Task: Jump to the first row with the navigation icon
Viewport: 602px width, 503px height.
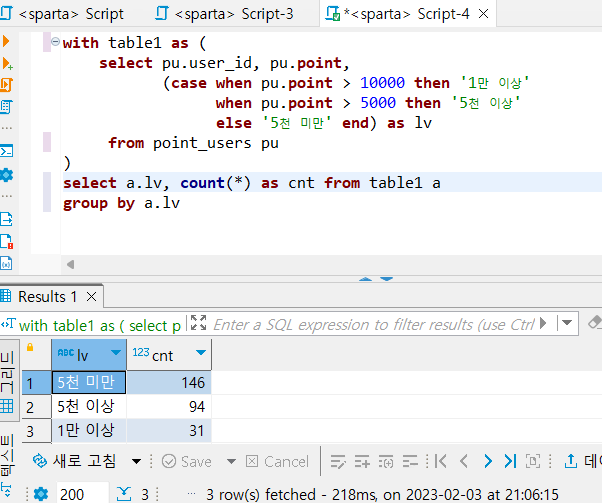Action: [x=440, y=461]
